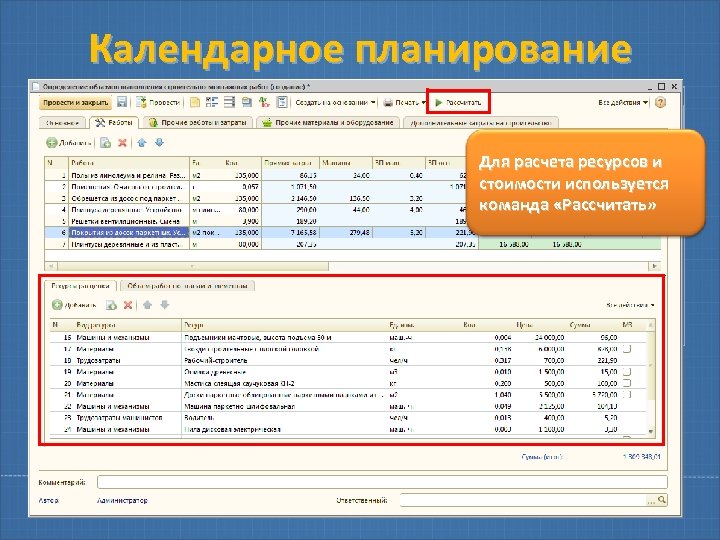Screen dimensions: 720x540
Task: Open the resources panel 'Все действия' dropdown
Action: [x=630, y=305]
